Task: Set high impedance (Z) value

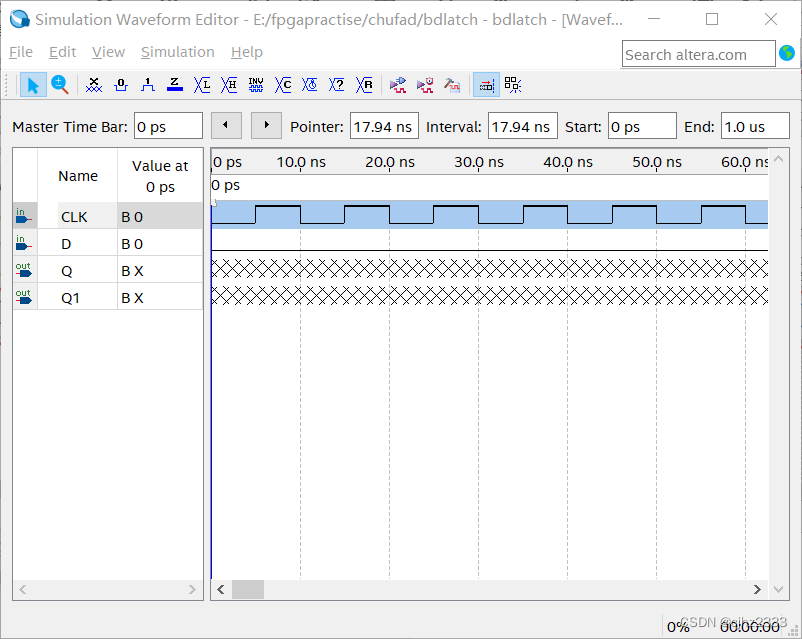Action: tap(175, 85)
